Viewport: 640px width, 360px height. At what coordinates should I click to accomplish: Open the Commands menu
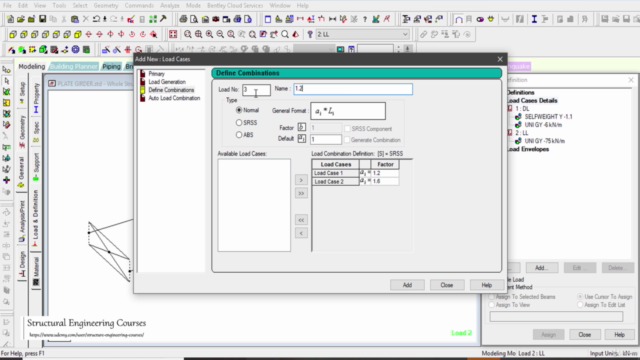coord(139,5)
